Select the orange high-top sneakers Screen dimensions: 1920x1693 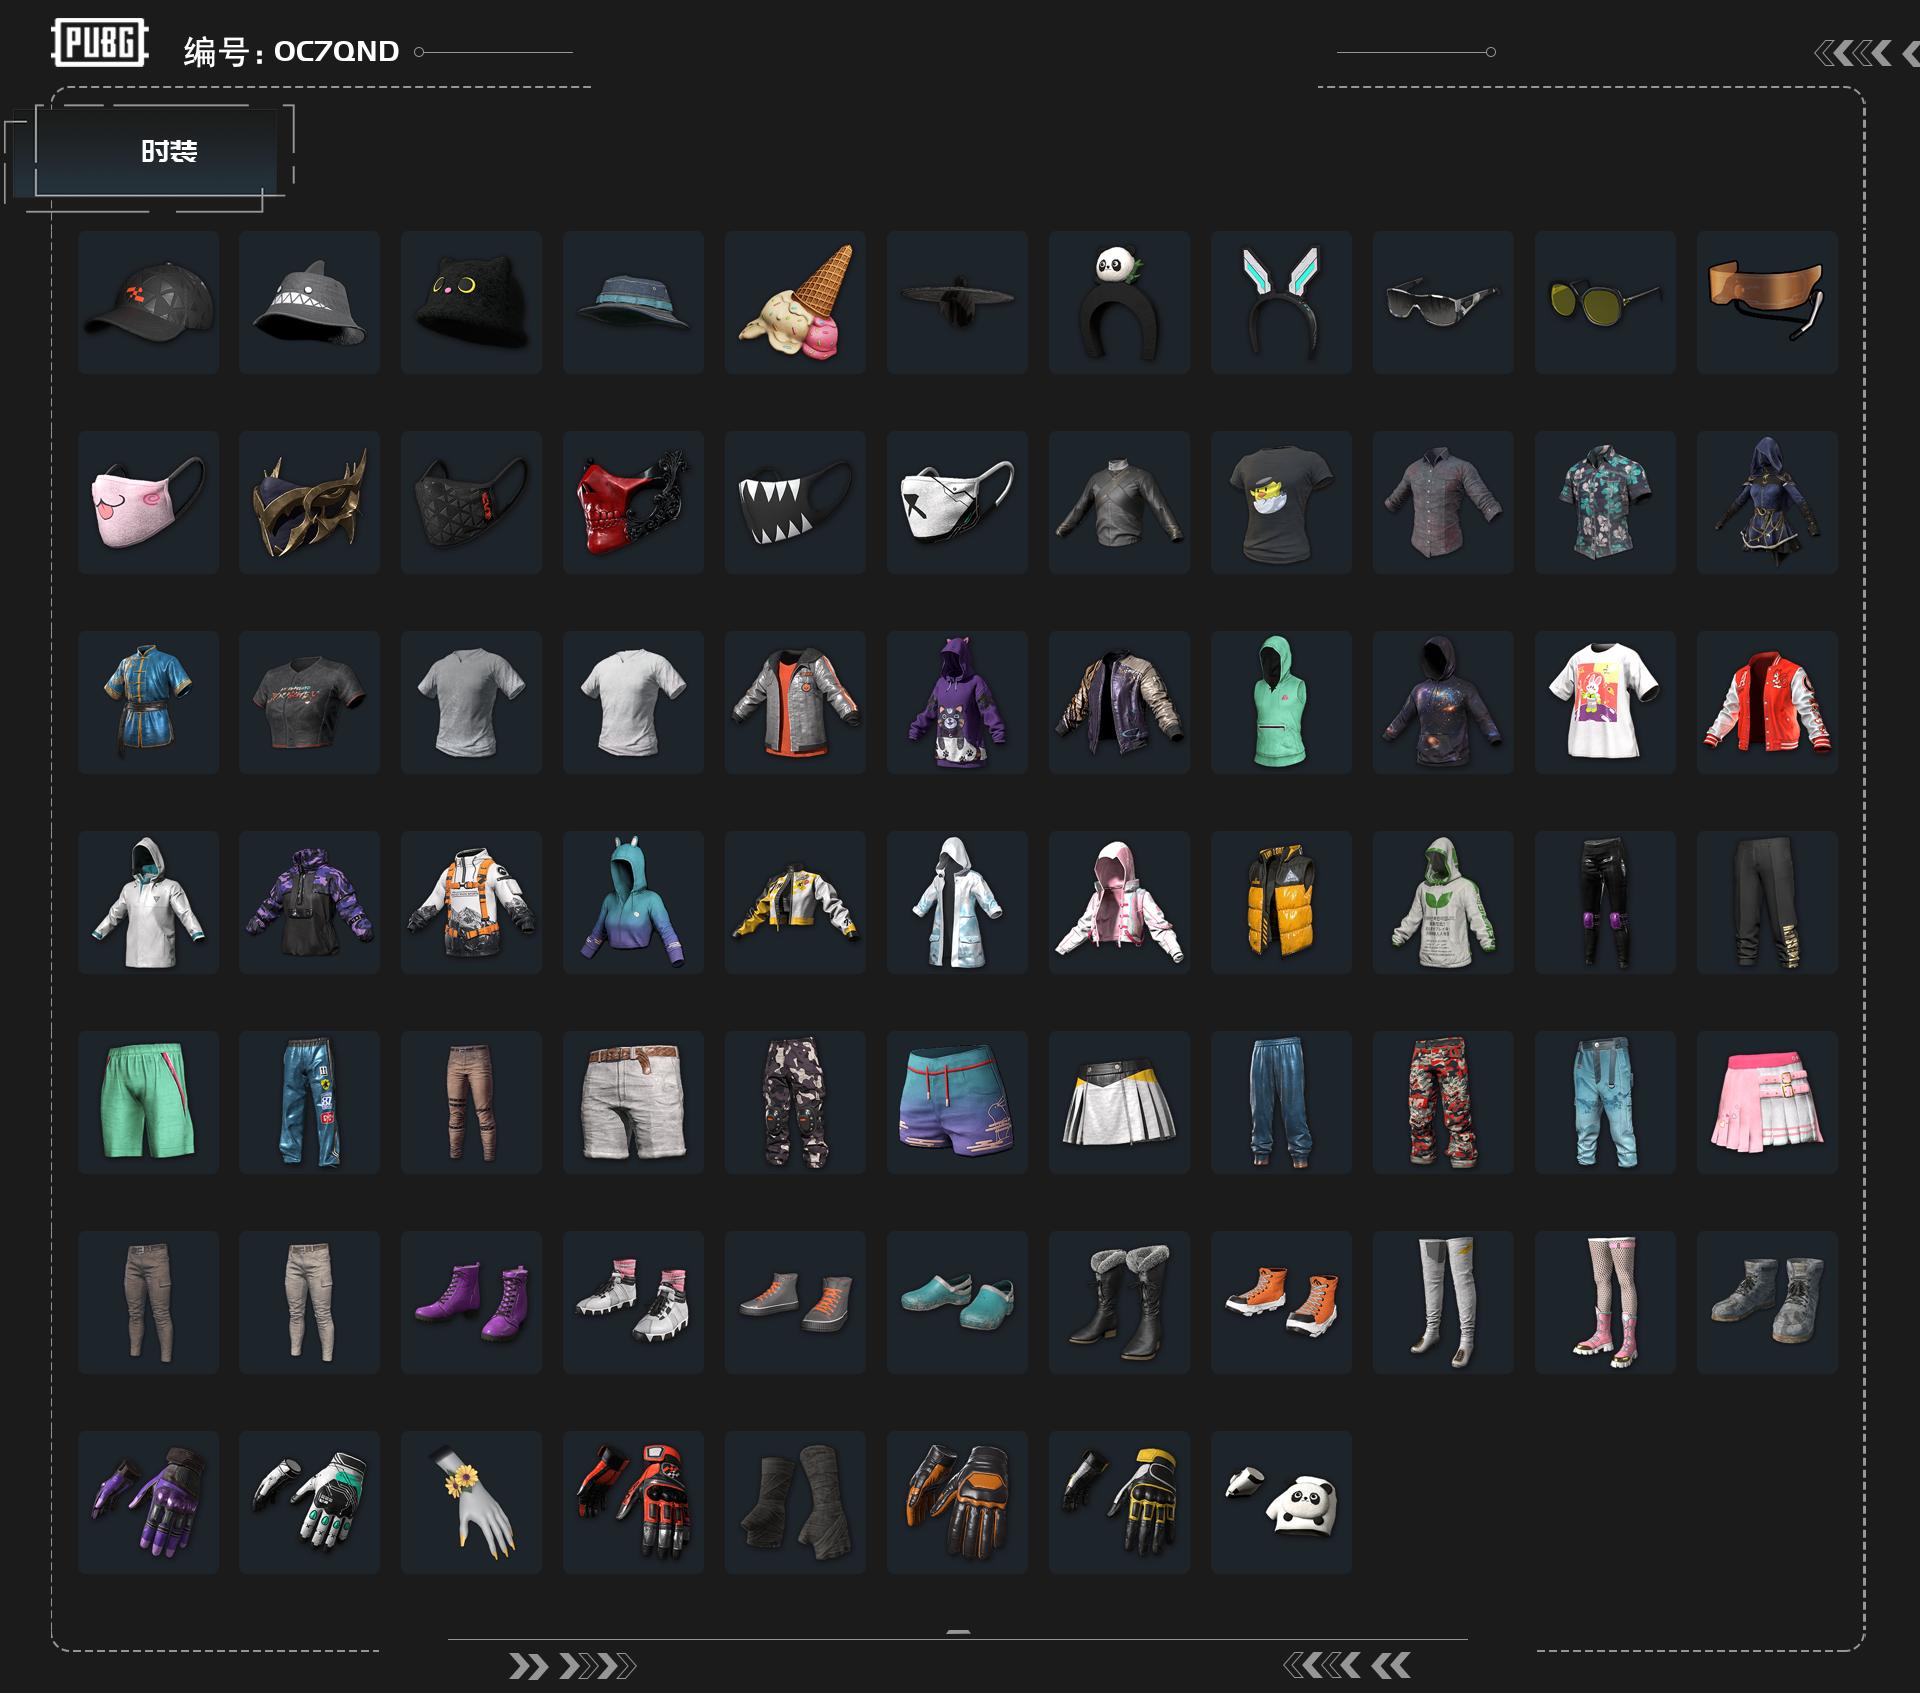point(1281,1302)
